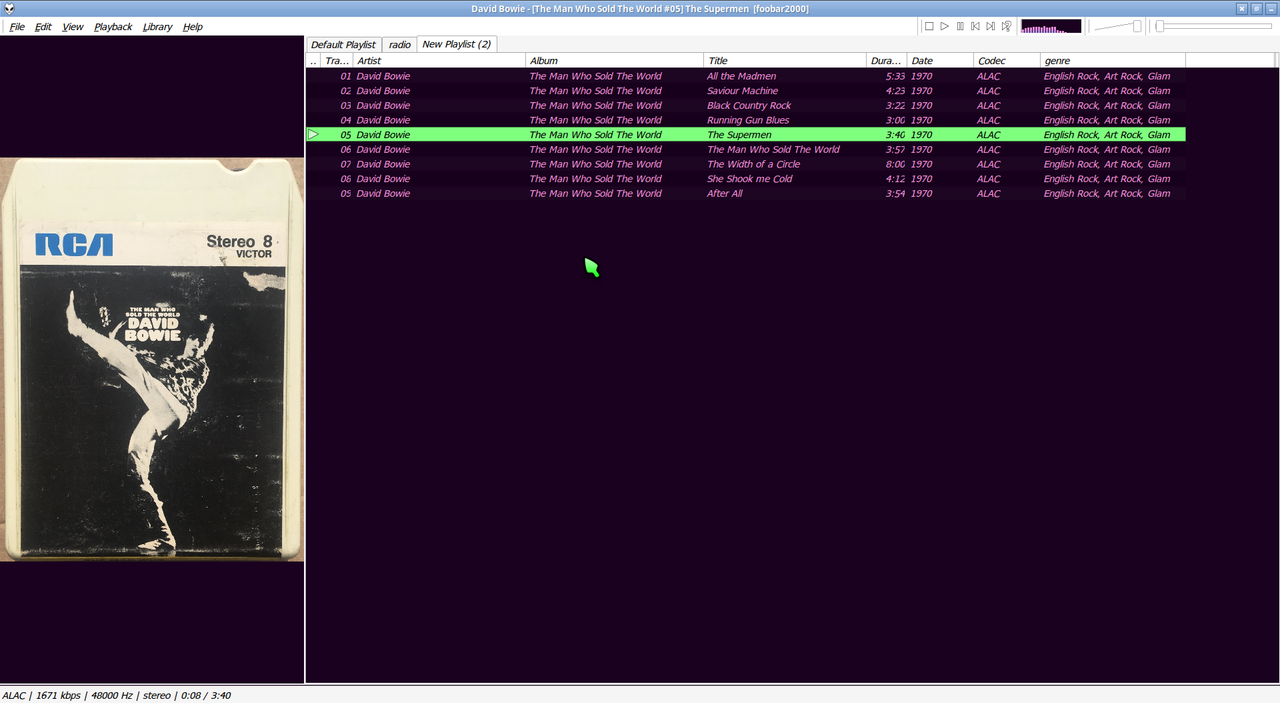
Task: Click the foobar2000 alien icon in the title bar
Action: tap(9, 8)
